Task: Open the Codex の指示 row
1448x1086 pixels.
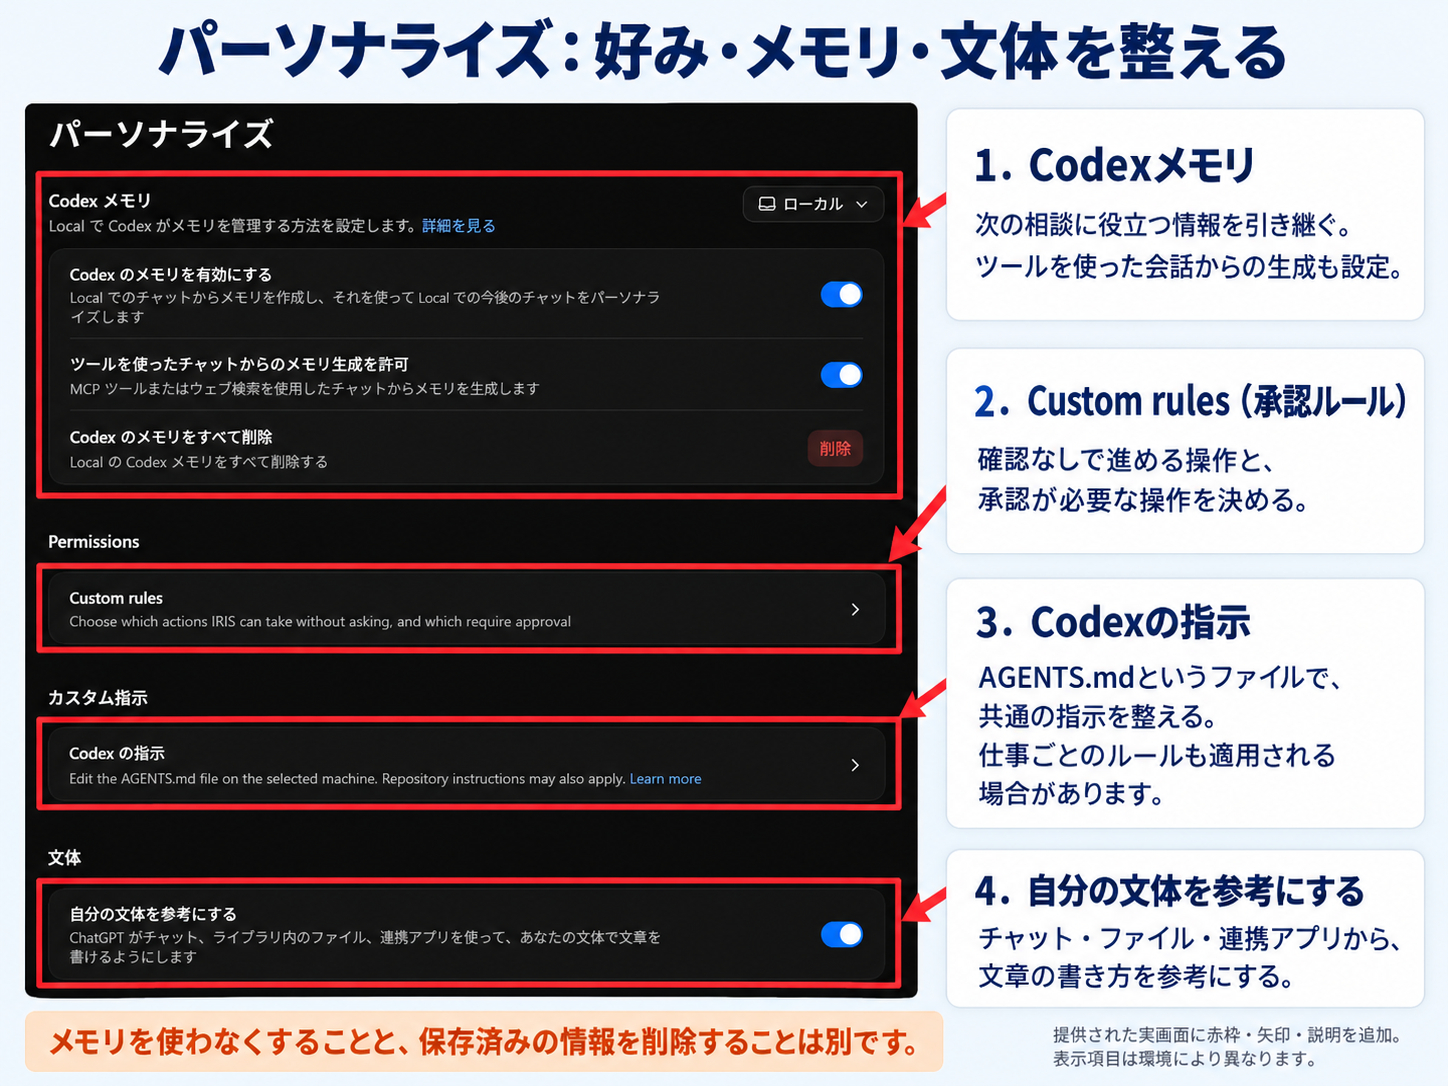Action: (x=468, y=765)
